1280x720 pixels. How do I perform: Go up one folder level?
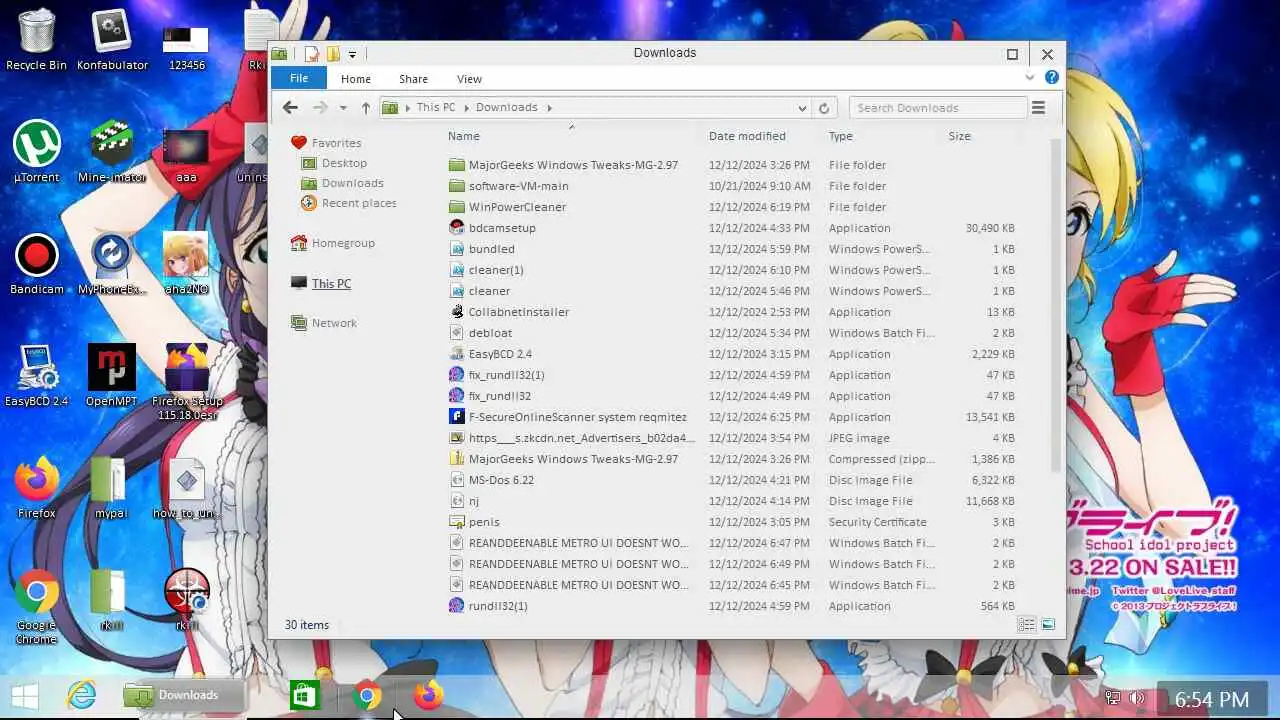(366, 108)
